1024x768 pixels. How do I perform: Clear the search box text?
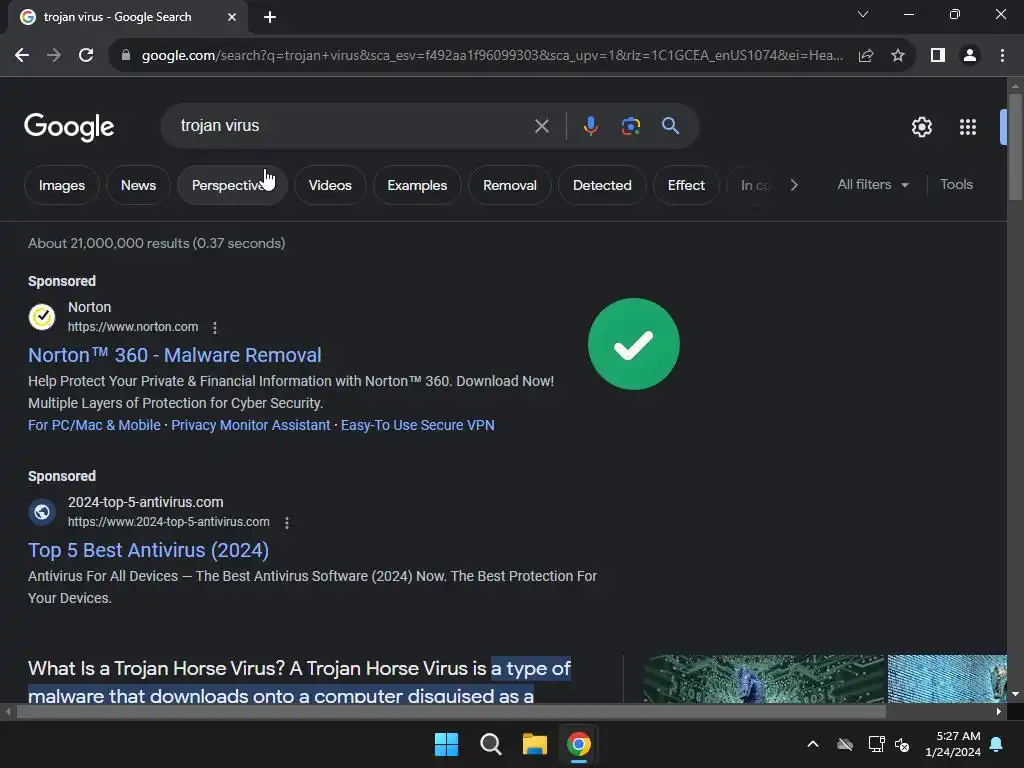coord(541,126)
